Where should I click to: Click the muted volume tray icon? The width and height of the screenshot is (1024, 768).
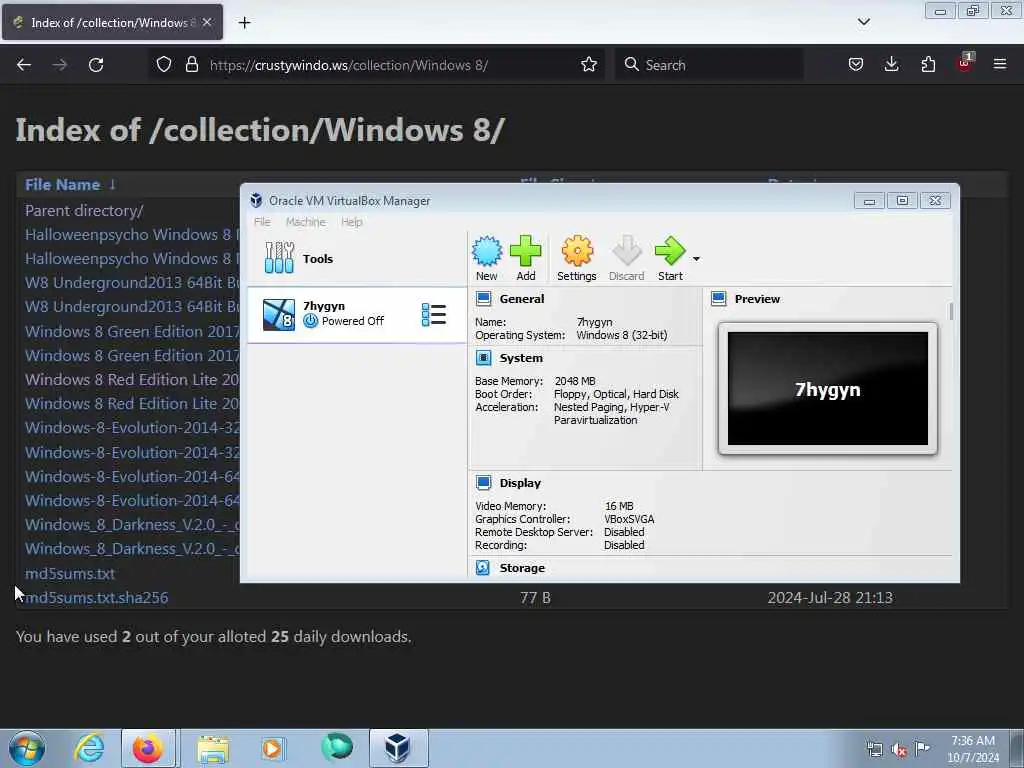(x=899, y=750)
